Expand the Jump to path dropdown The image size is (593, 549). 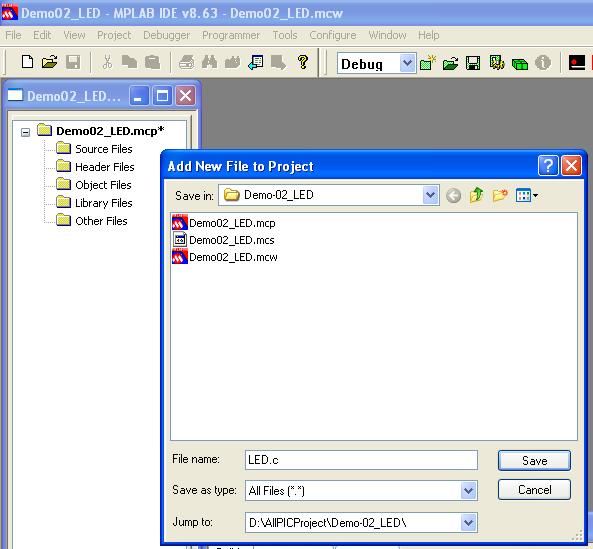pyautogui.click(x=468, y=523)
